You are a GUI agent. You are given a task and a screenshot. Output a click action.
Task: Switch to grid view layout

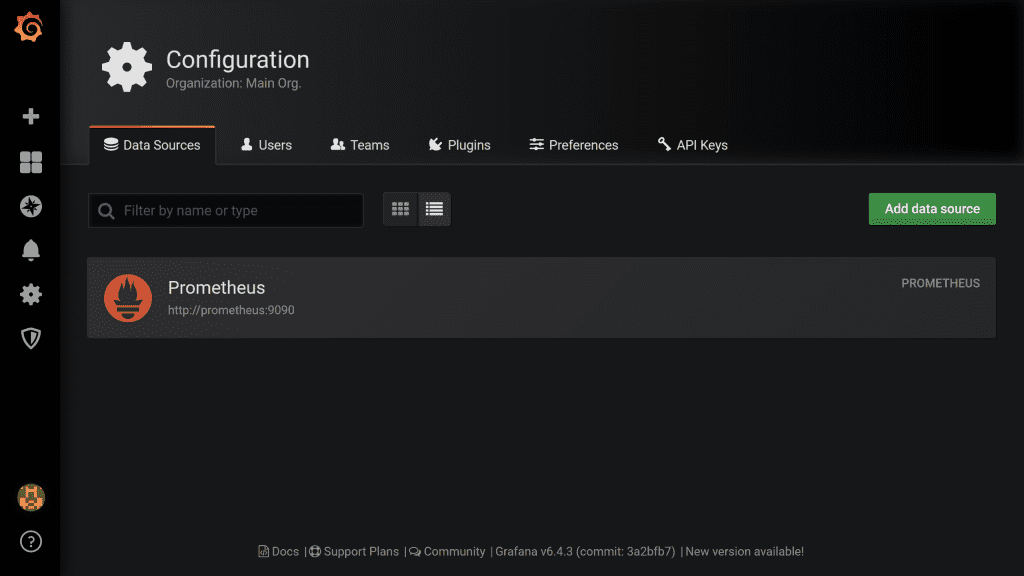400,210
